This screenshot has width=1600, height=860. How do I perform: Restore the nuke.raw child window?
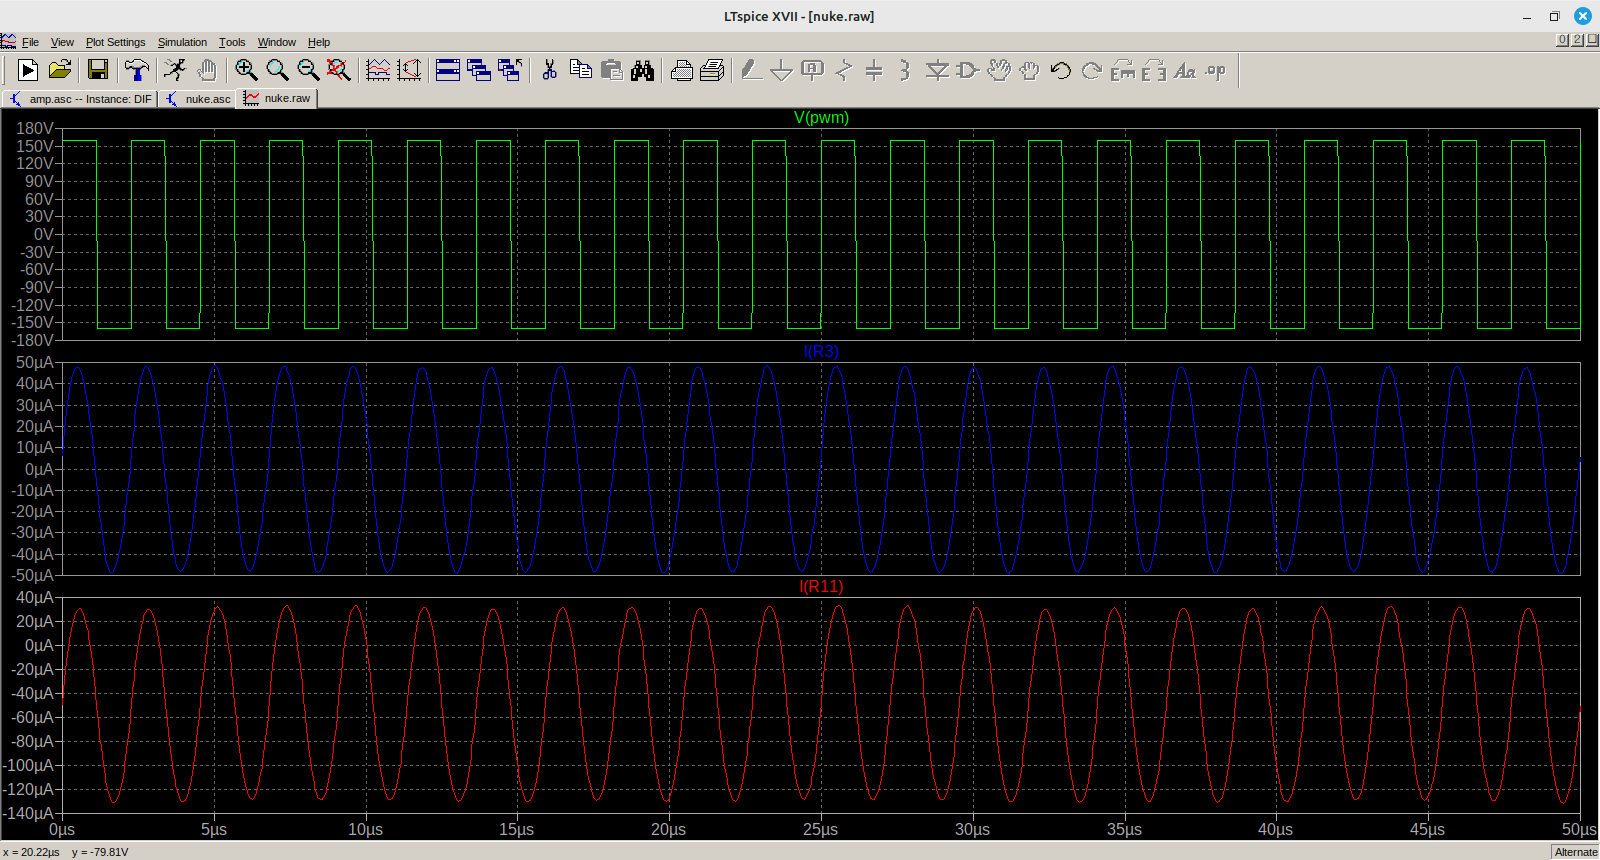[1577, 40]
